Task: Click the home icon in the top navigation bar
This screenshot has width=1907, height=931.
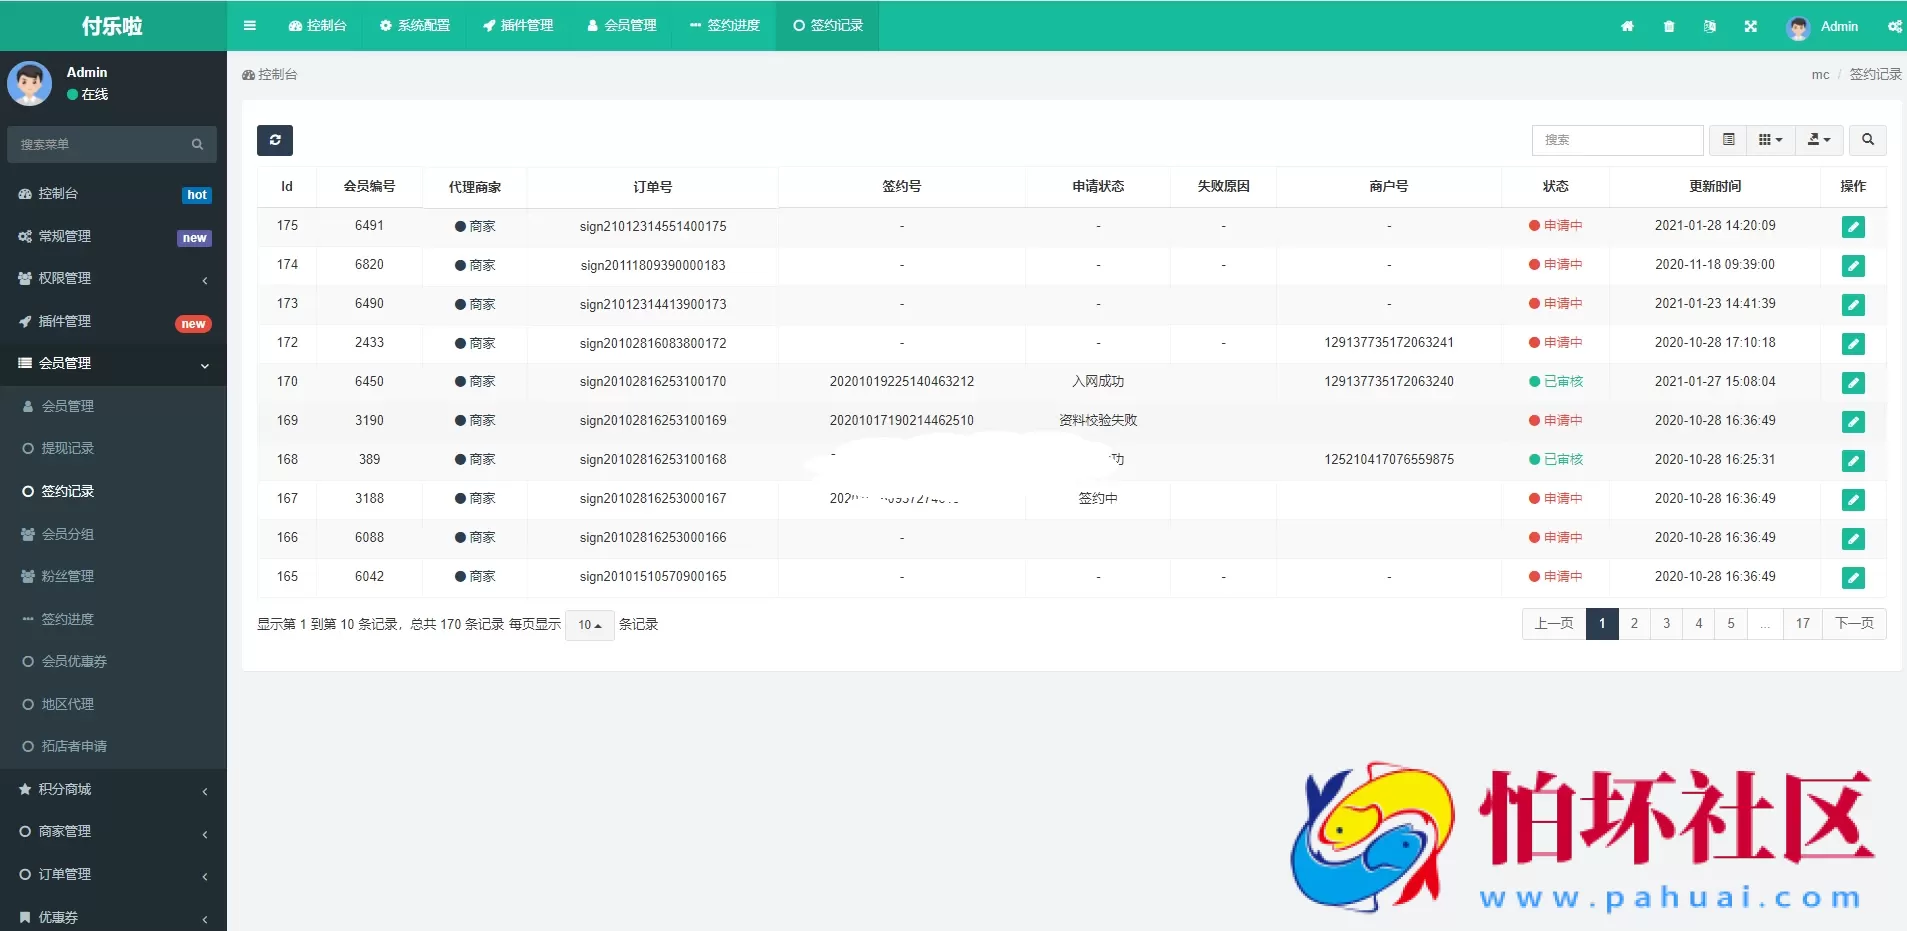Action: [x=1628, y=26]
